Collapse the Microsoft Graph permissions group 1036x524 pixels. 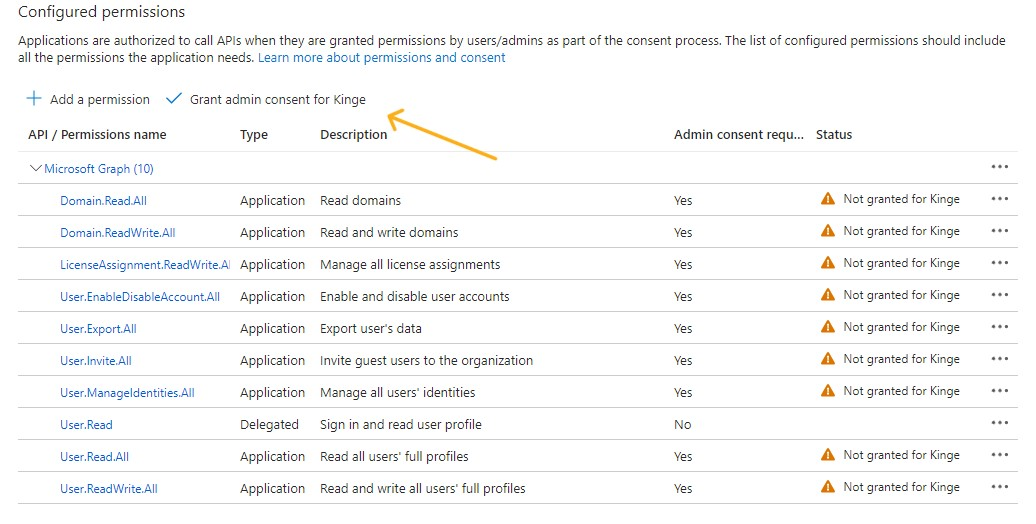coord(36,169)
